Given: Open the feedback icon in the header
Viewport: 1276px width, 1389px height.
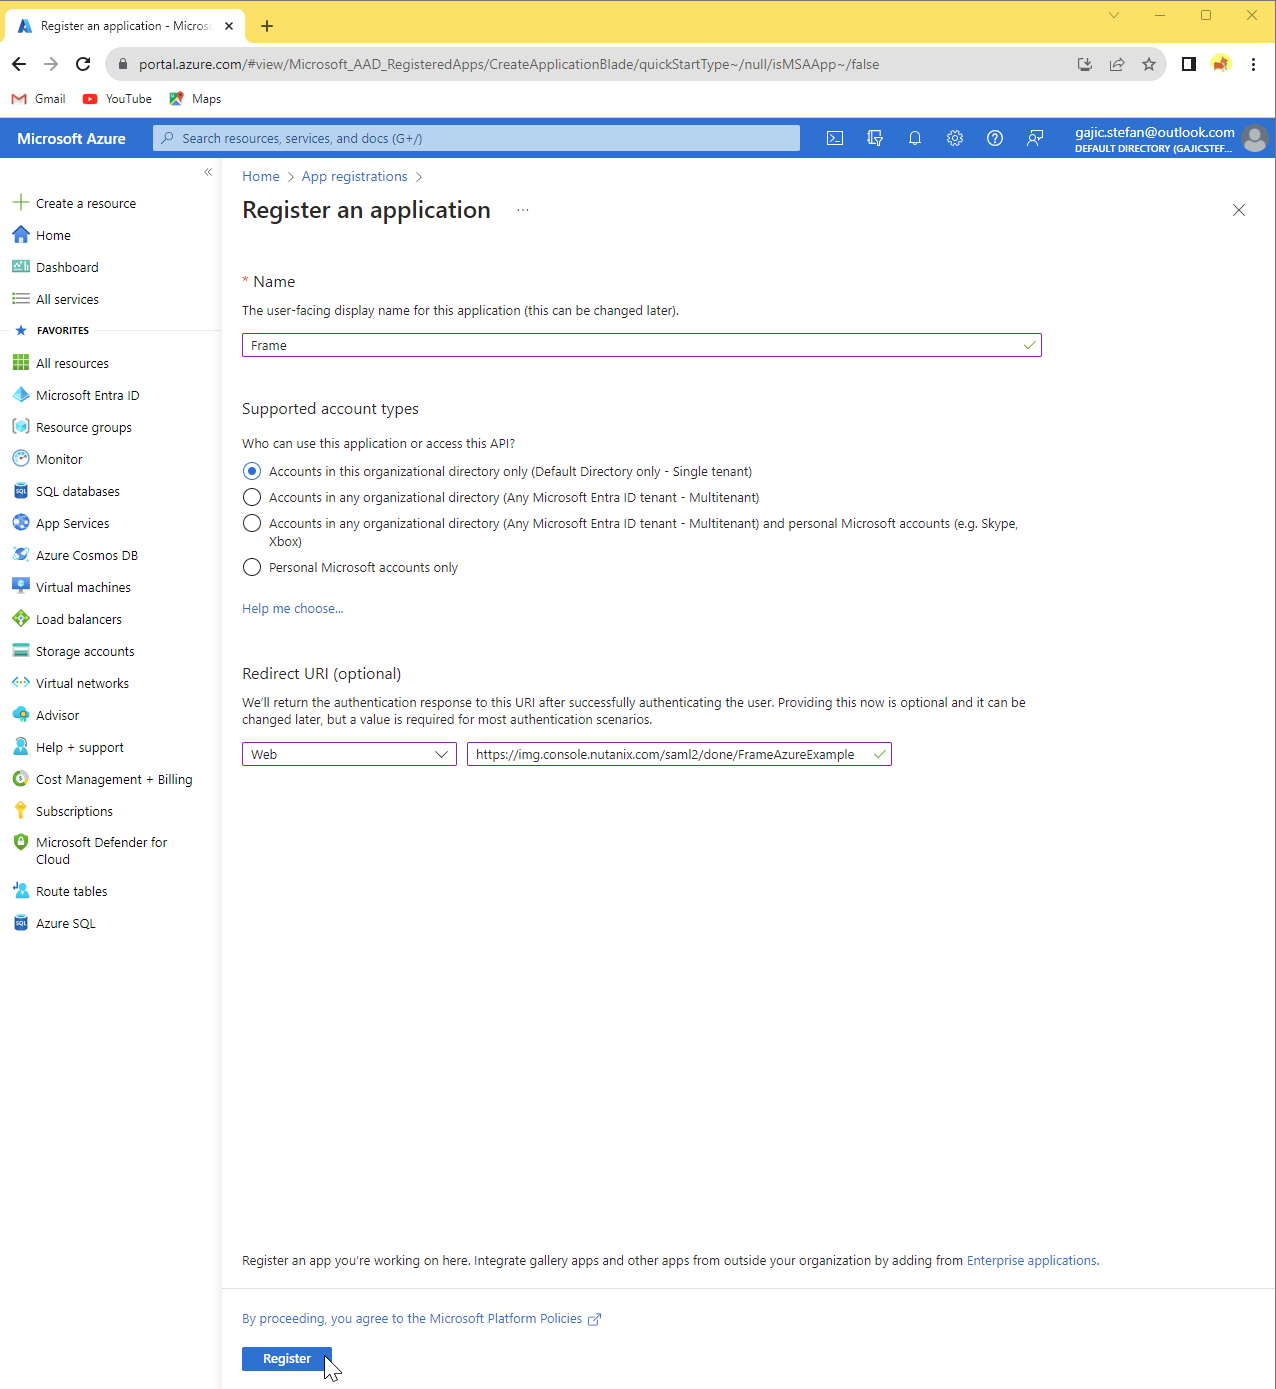Looking at the screenshot, I should 1035,138.
